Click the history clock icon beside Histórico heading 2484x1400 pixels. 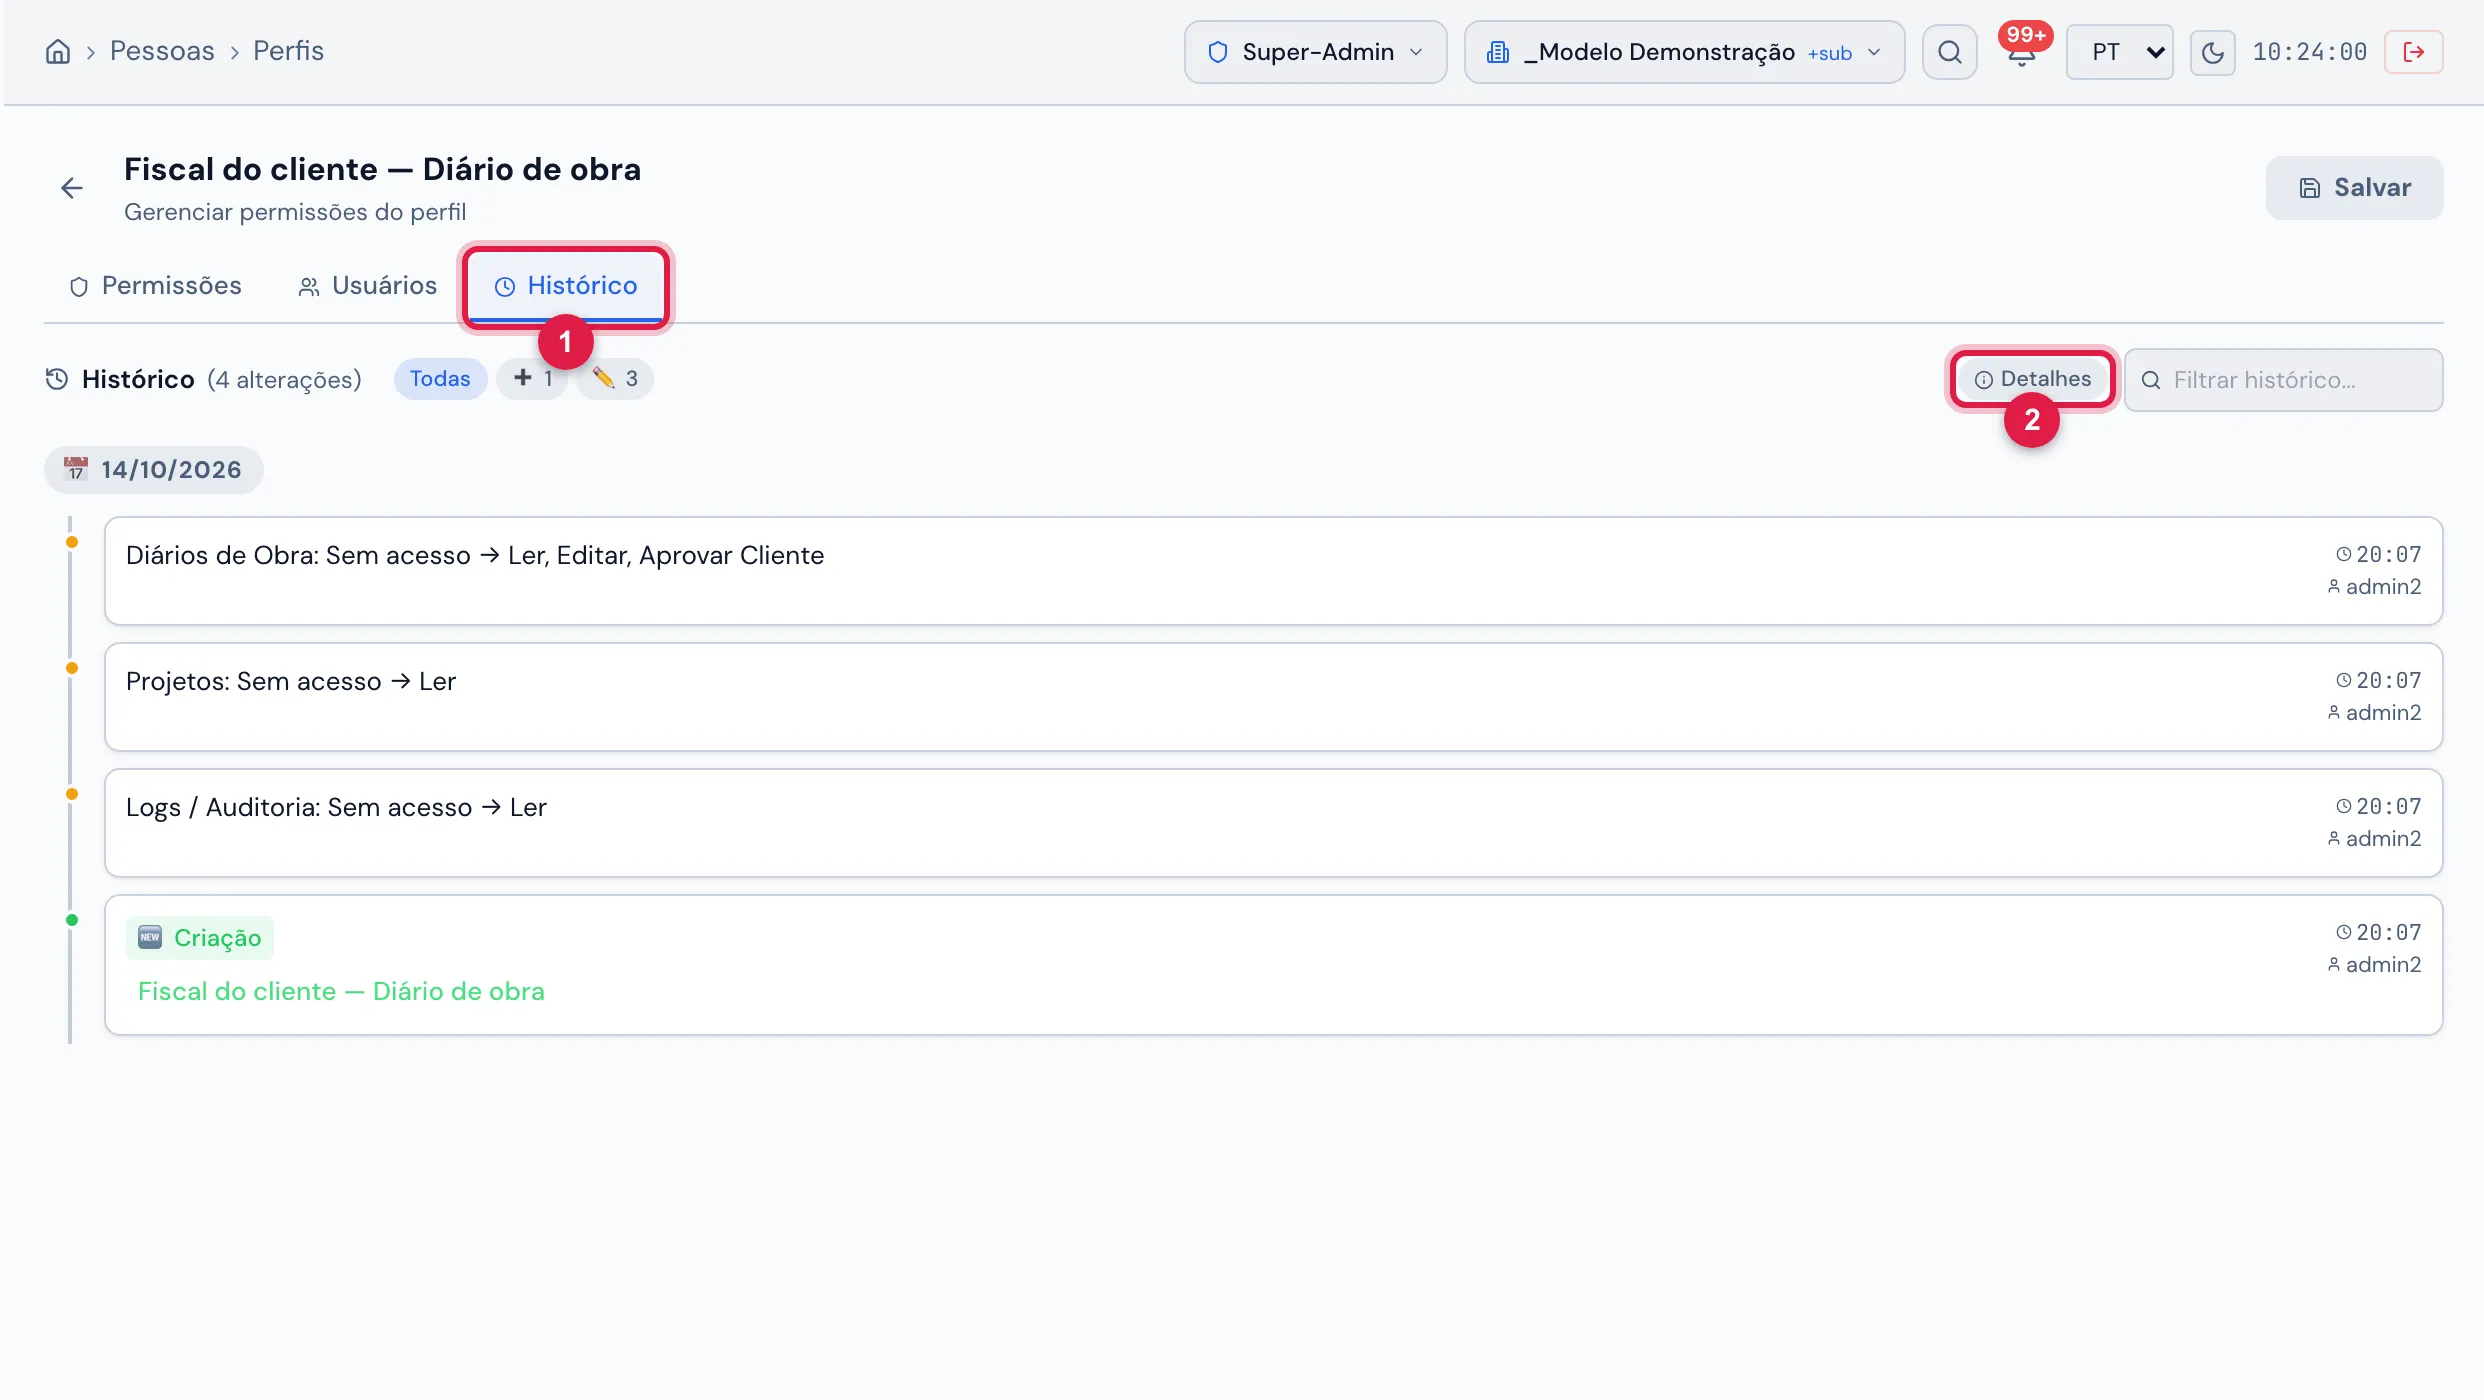click(x=57, y=379)
